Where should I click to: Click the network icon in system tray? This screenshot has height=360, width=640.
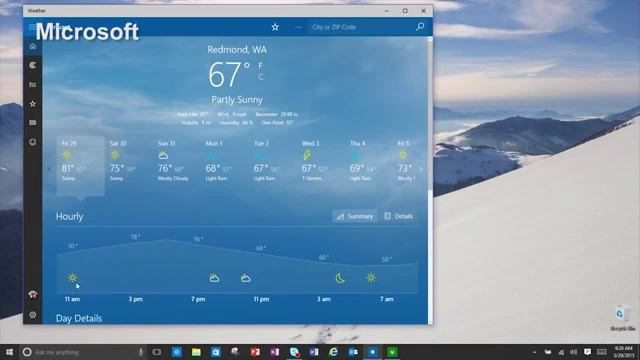[561, 352]
